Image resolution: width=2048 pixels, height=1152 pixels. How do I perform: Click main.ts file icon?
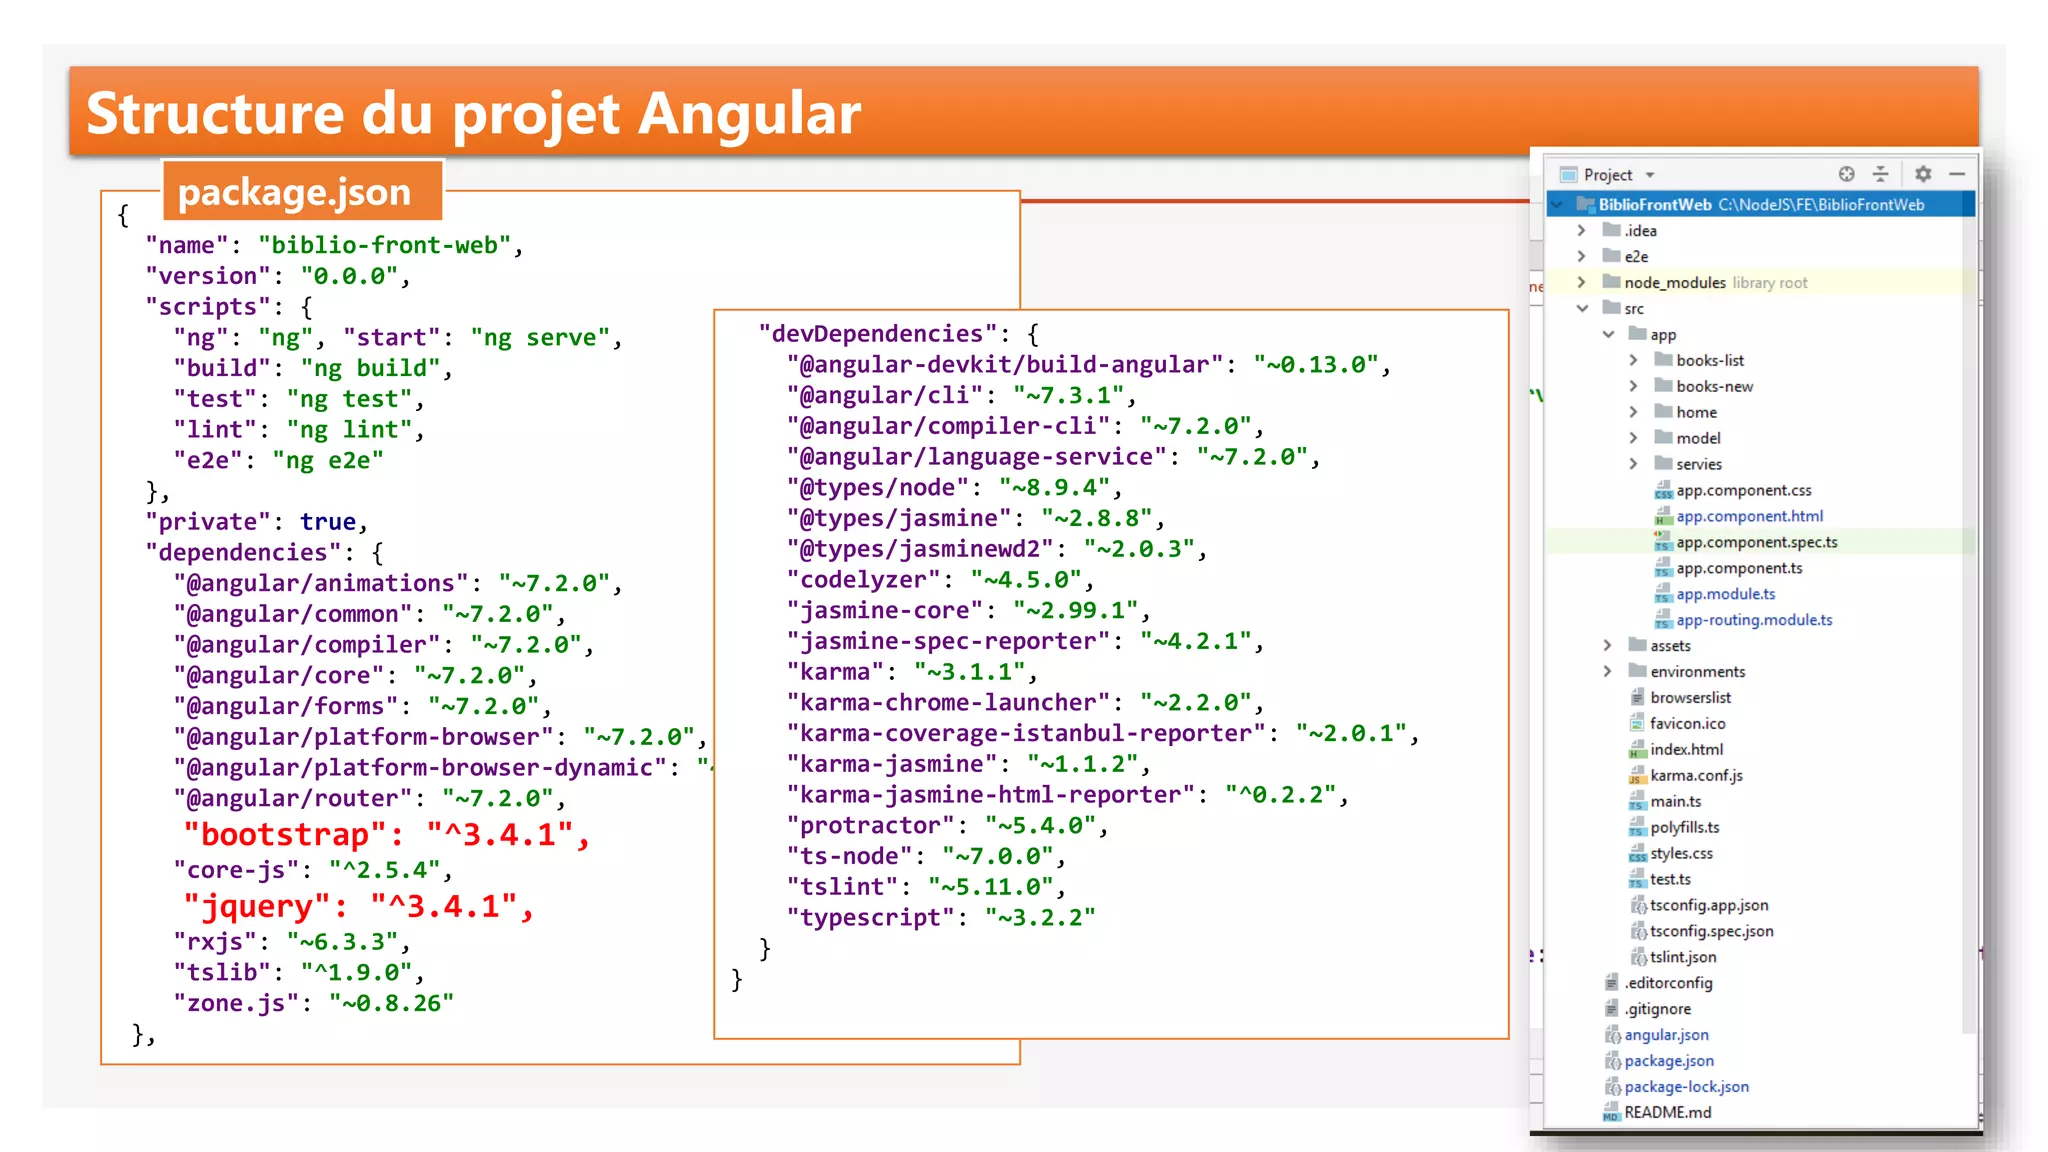coord(1637,802)
